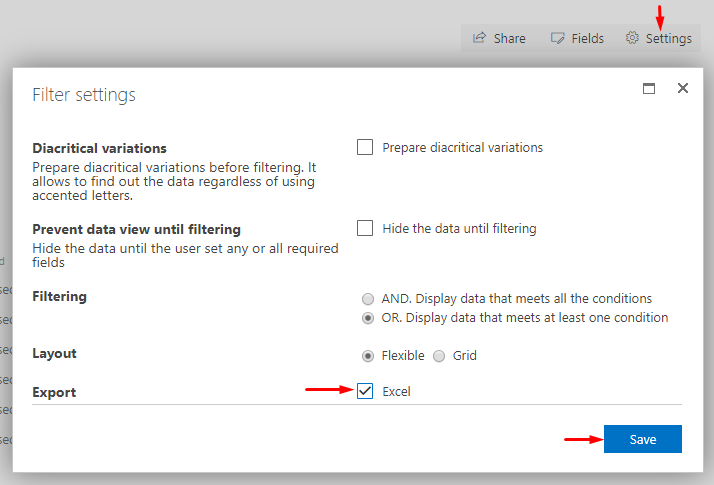Viewport: 714px width, 485px height.
Task: Select the OR filtering radio button
Action: pyautogui.click(x=368, y=318)
